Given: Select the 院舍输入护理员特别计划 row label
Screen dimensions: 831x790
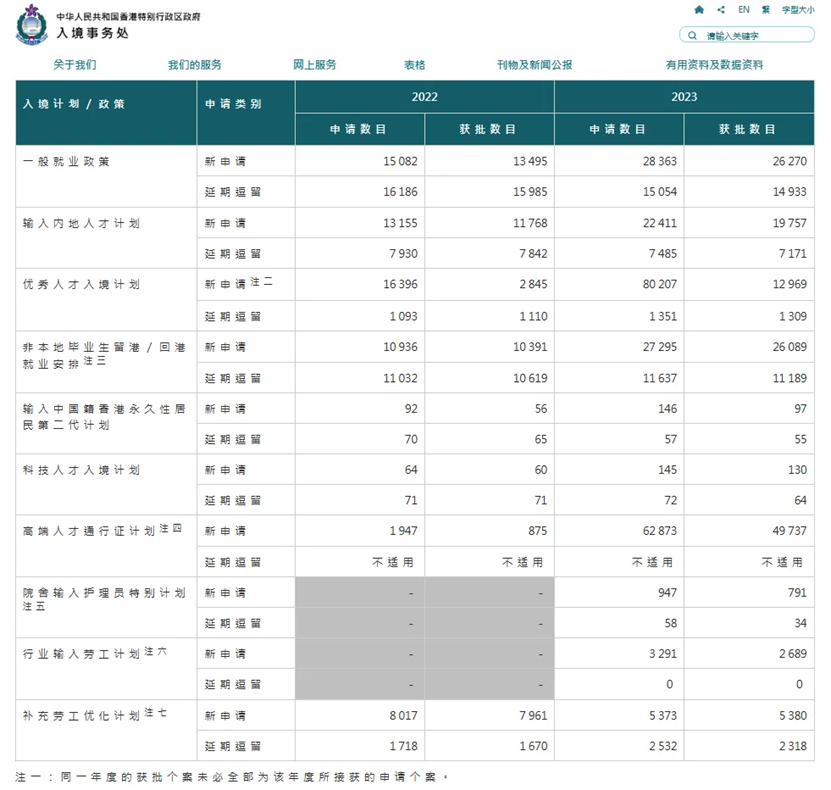Looking at the screenshot, I should pyautogui.click(x=104, y=599).
